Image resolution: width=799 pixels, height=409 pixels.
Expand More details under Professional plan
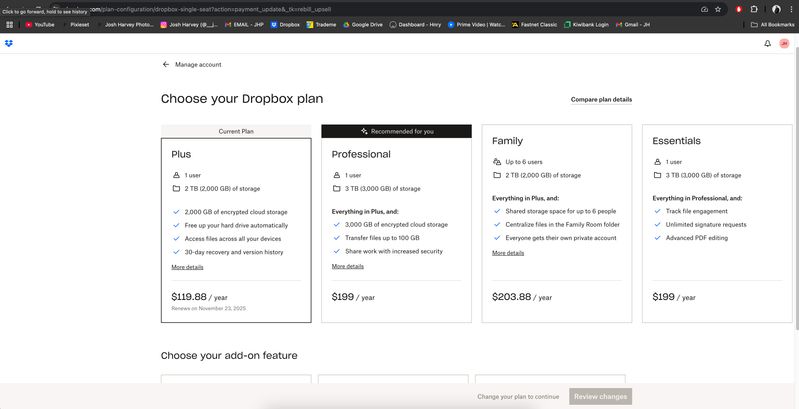click(x=348, y=266)
